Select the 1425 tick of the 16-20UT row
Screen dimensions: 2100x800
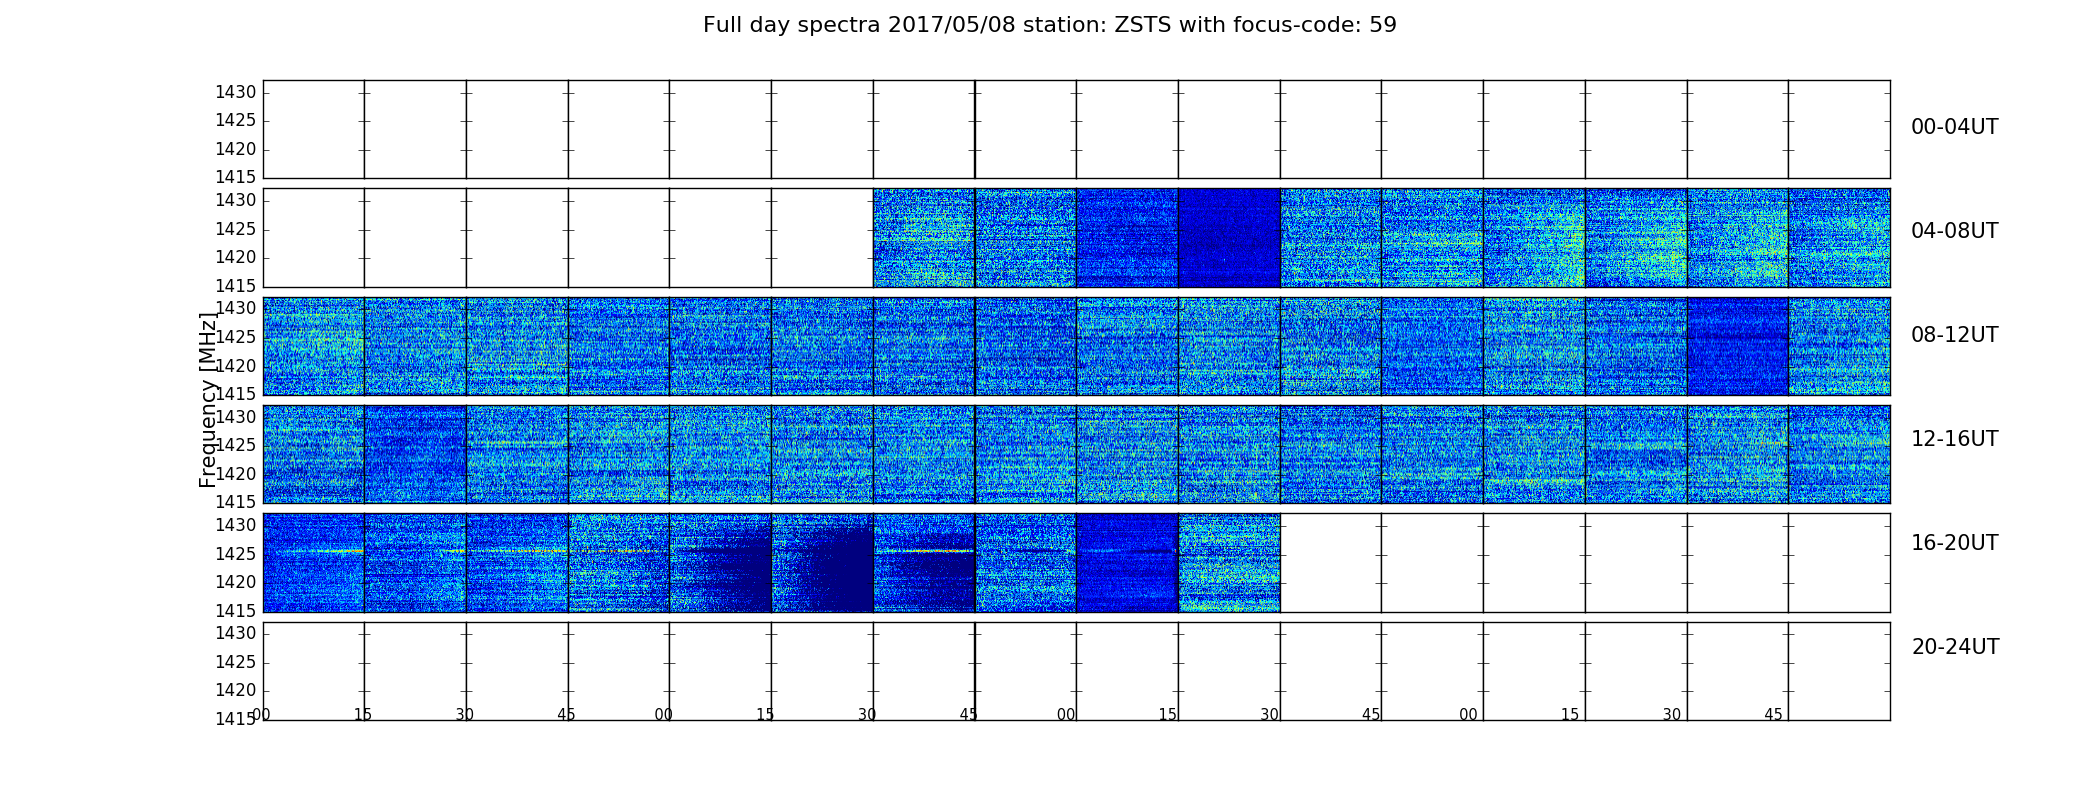tap(236, 555)
